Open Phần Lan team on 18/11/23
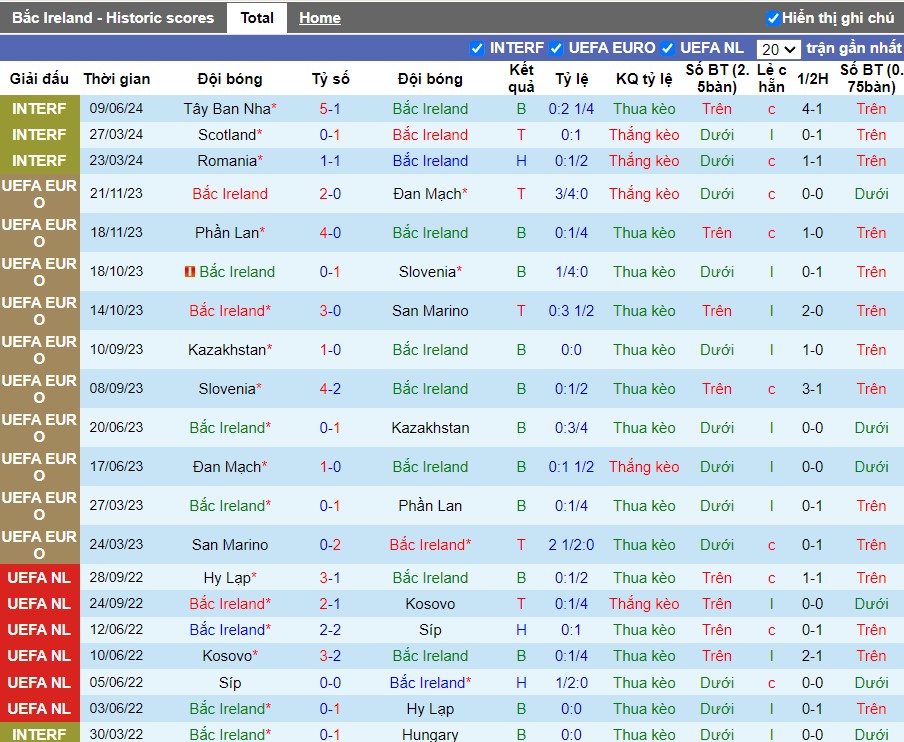This screenshot has height=742, width=904. tap(230, 232)
